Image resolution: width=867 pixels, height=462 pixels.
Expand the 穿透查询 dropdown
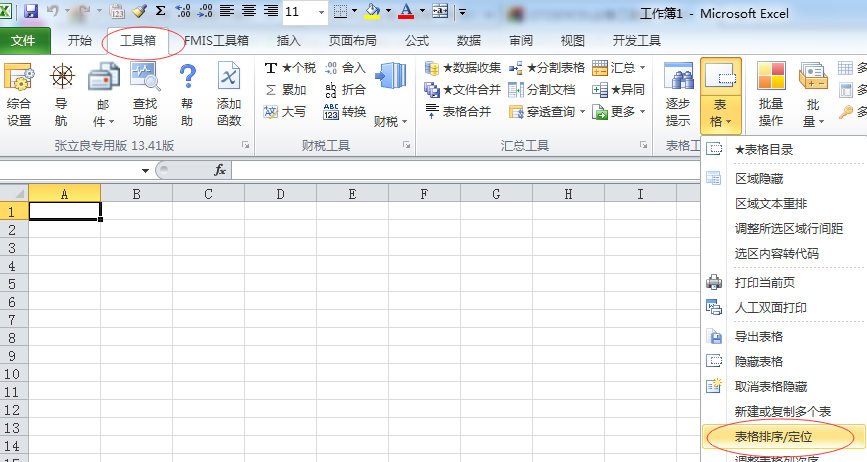tap(582, 112)
